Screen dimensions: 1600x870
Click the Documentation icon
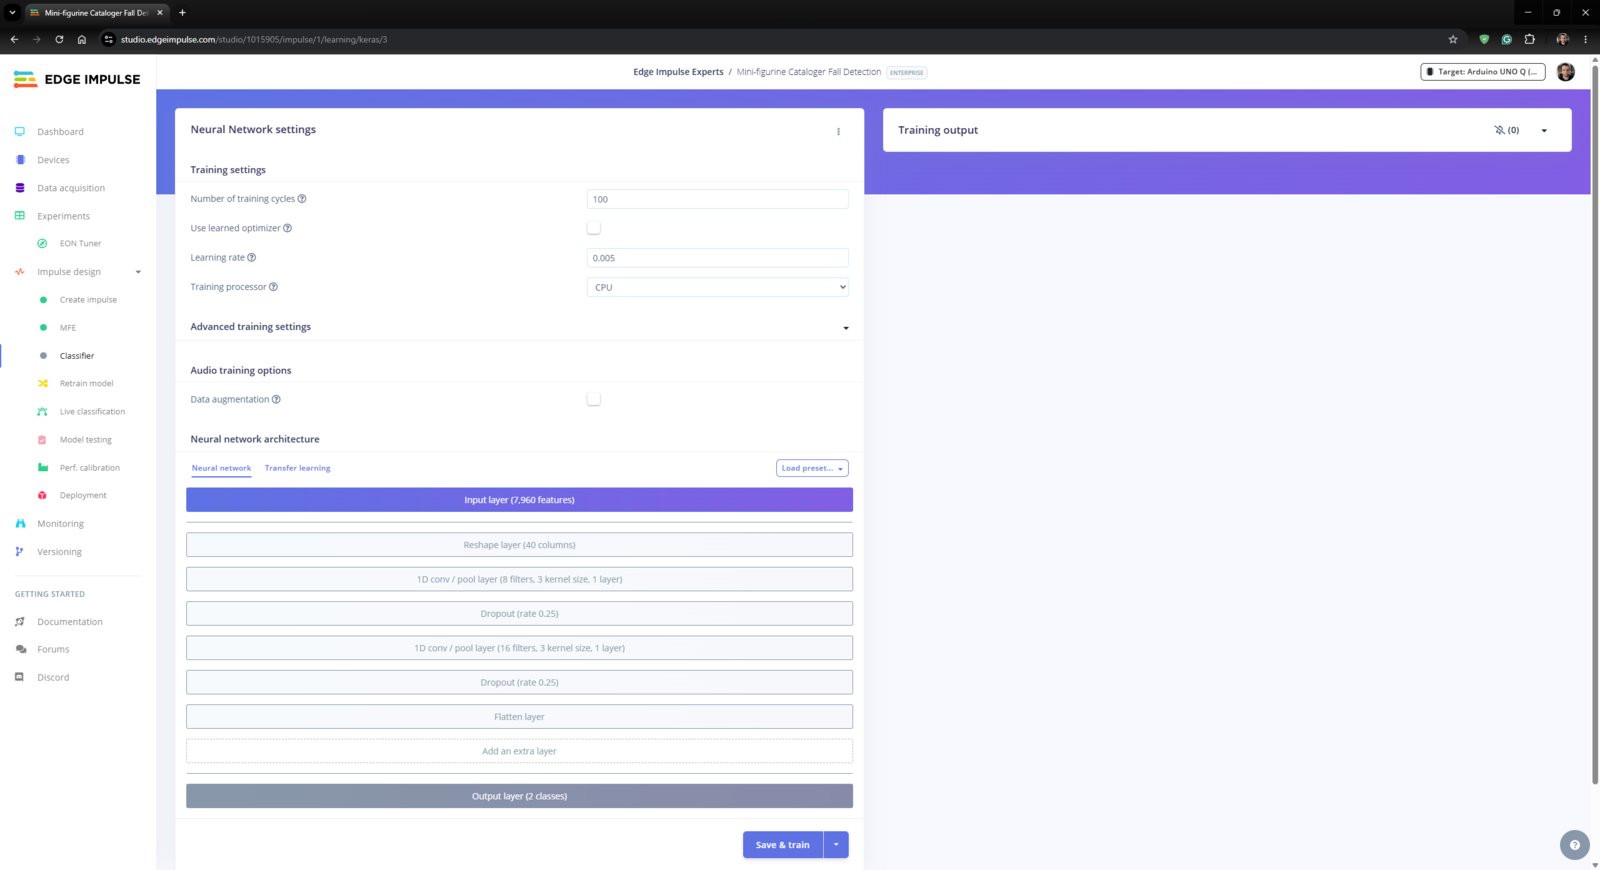[x=20, y=621]
